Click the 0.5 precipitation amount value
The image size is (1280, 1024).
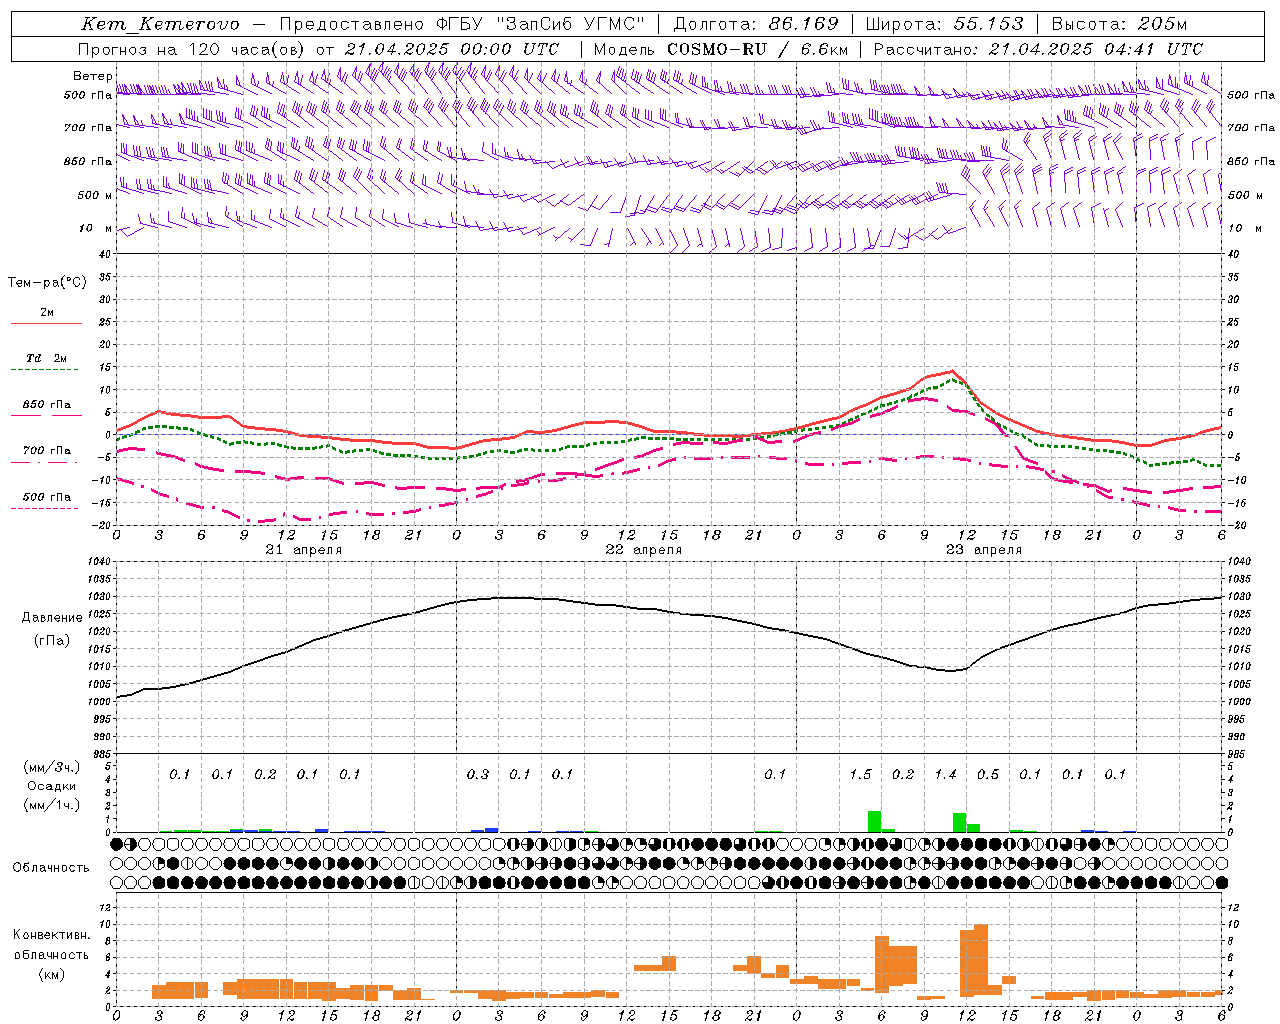[x=988, y=774]
